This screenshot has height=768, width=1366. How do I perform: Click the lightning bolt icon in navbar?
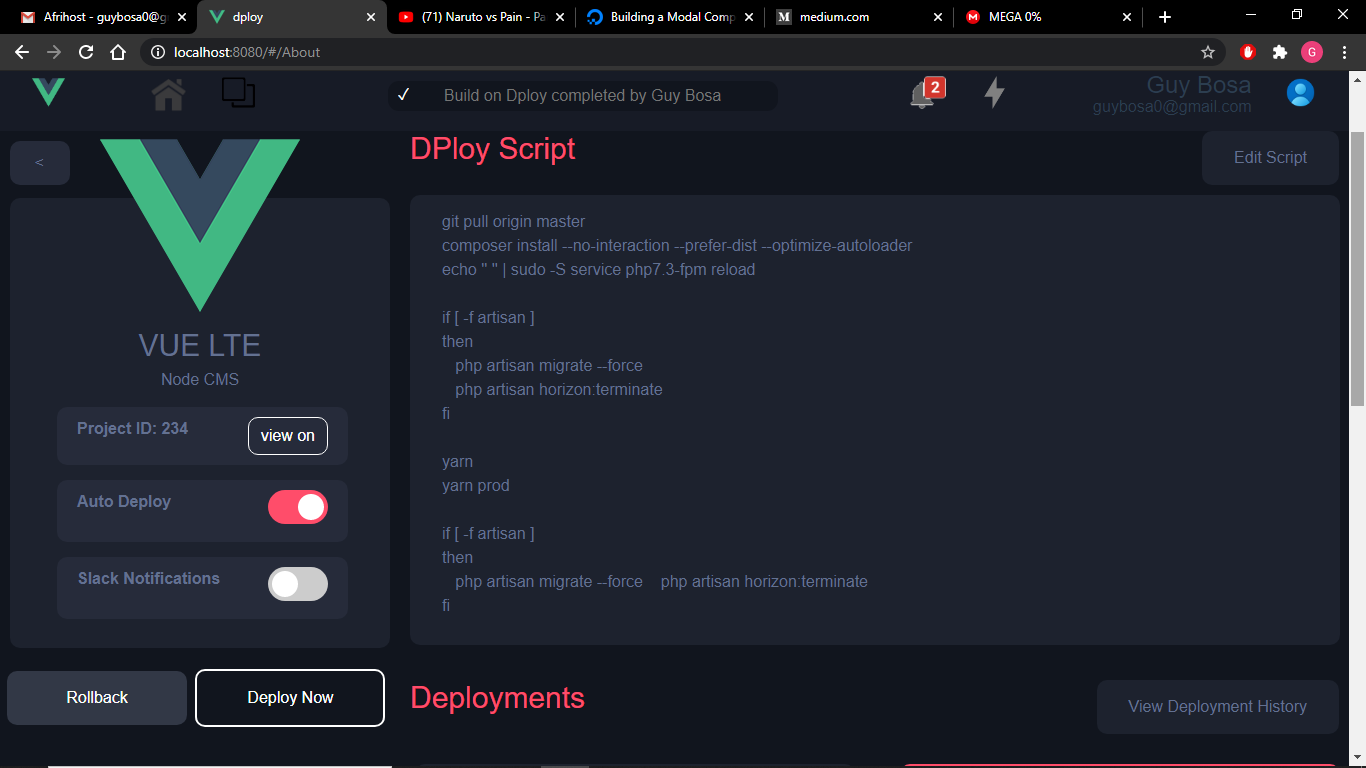tap(994, 93)
